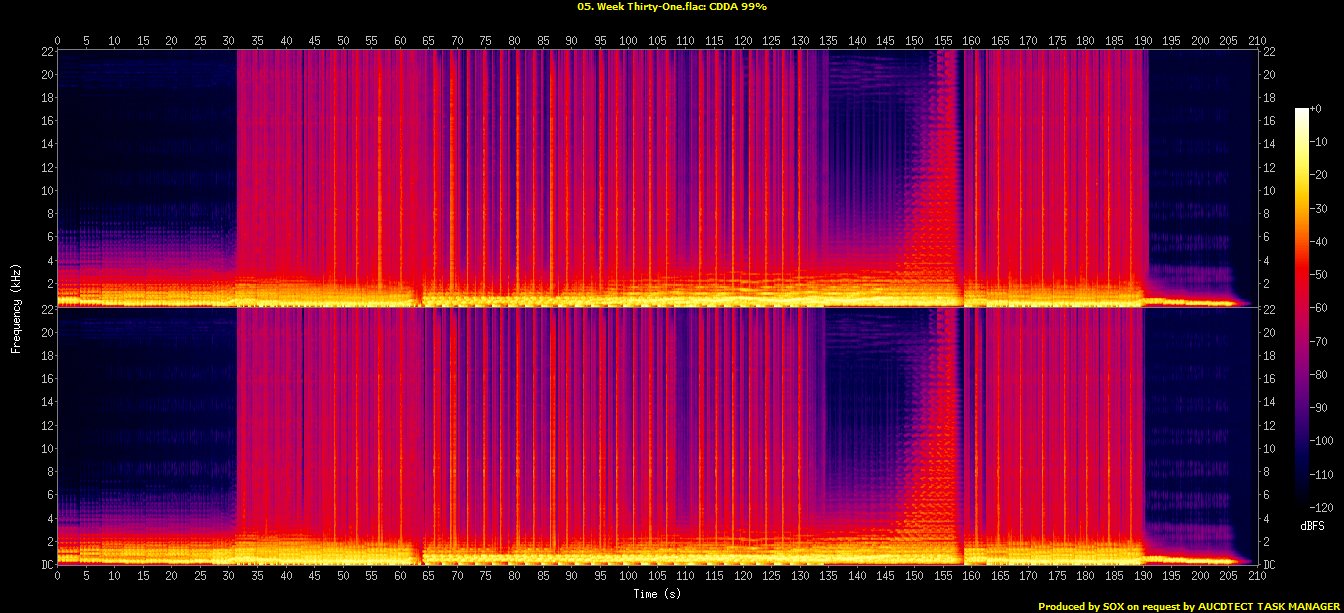
Task: Click the title text 'Week Thirty-One.flac: CDDA 99%'
Action: click(671, 6)
